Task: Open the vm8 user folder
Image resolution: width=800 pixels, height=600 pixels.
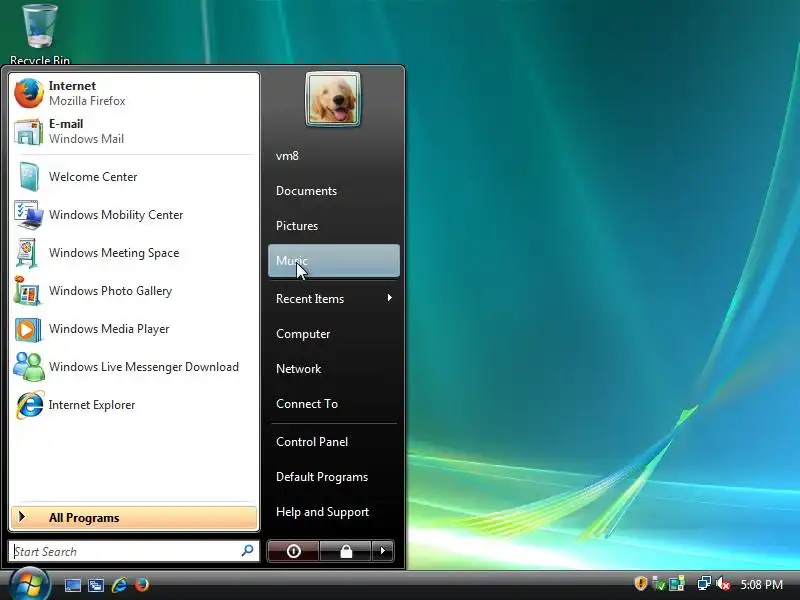Action: (334, 156)
